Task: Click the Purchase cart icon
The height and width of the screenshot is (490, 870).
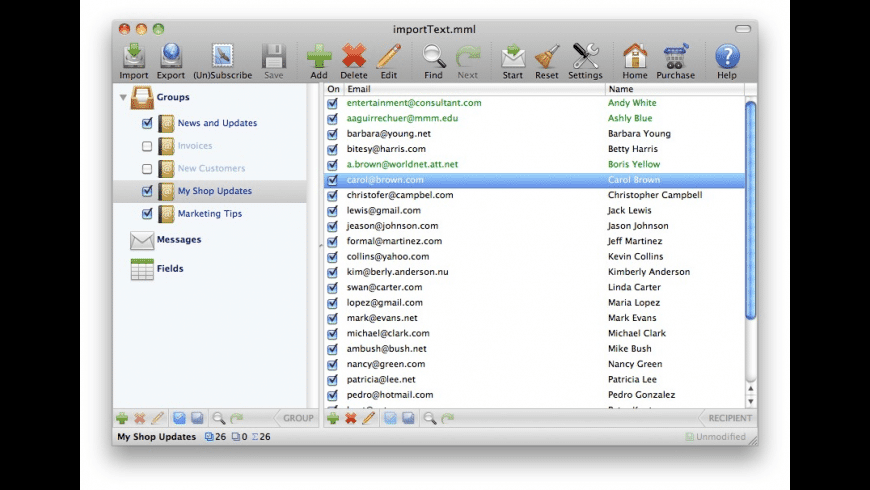Action: point(676,57)
